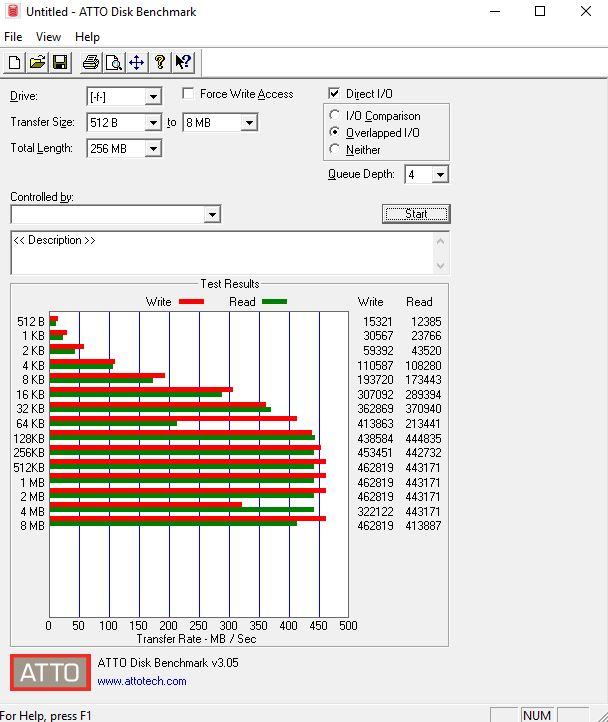Click inside the Description text box
The height and width of the screenshot is (722, 608).
click(222, 253)
